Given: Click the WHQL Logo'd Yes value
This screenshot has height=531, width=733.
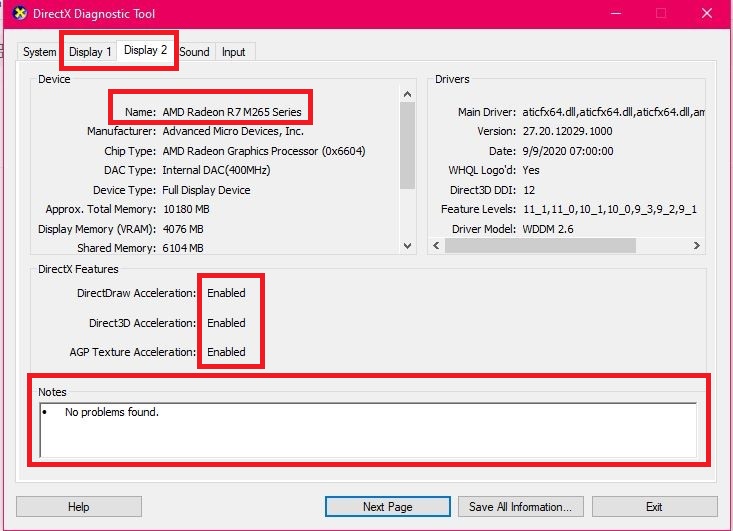Looking at the screenshot, I should click(x=531, y=170).
